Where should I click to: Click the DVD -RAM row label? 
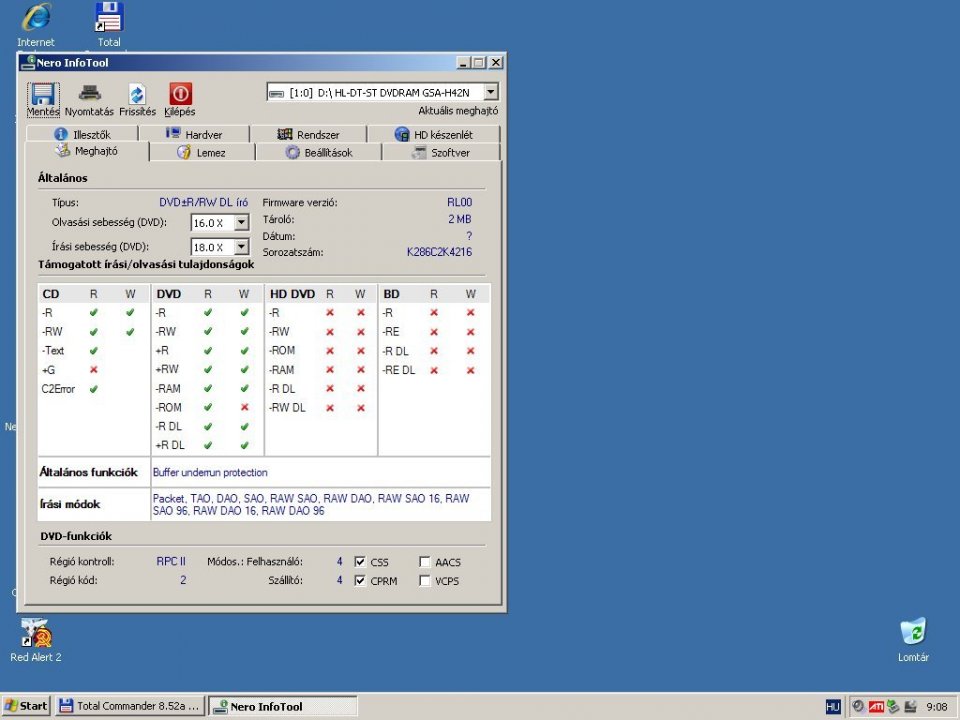coord(168,388)
